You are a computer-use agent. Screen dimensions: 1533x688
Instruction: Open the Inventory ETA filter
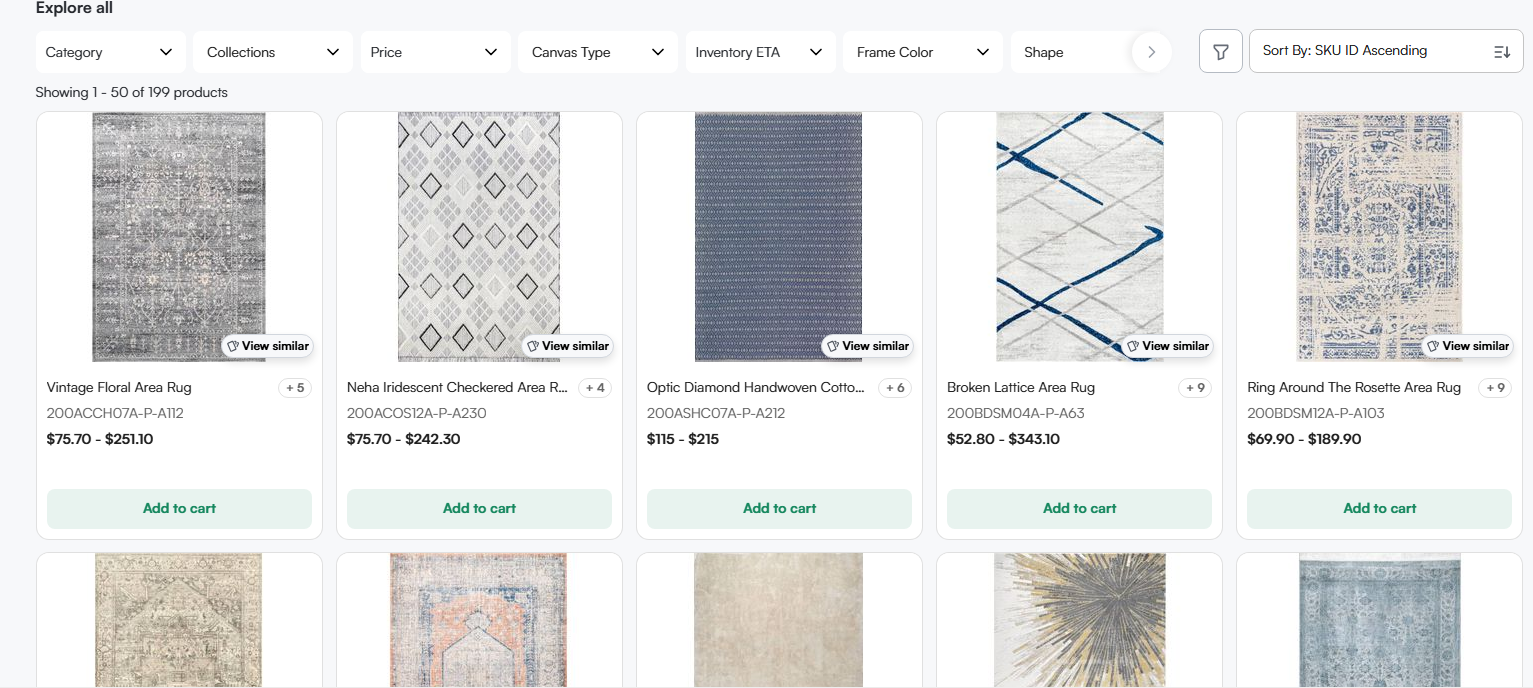coord(759,52)
